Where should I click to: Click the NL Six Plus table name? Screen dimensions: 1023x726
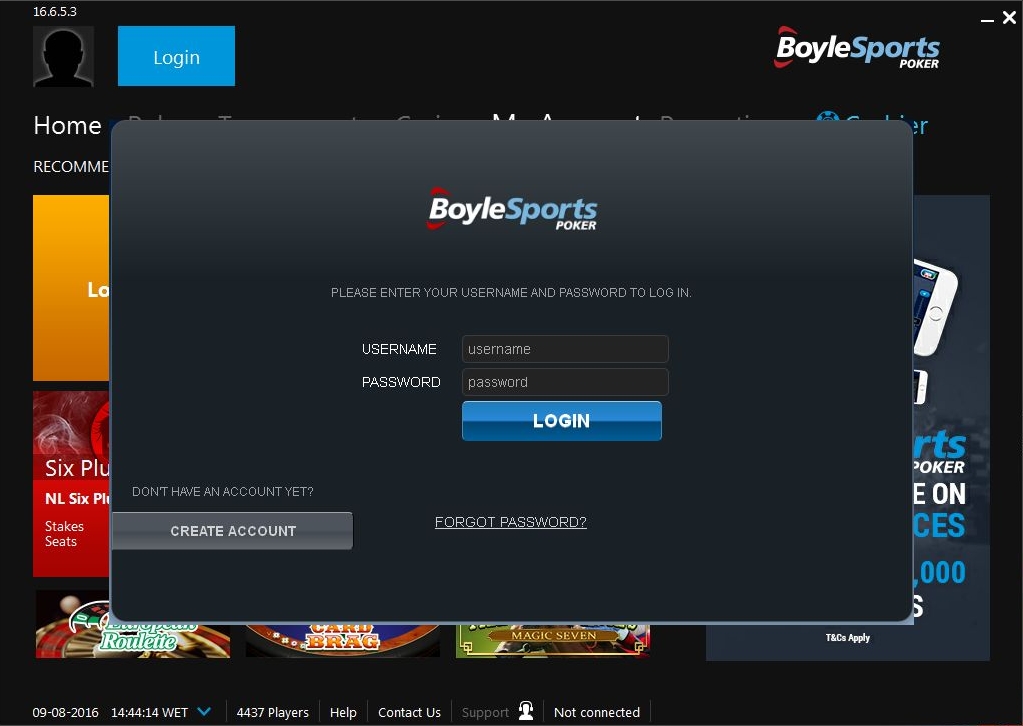pyautogui.click(x=77, y=499)
